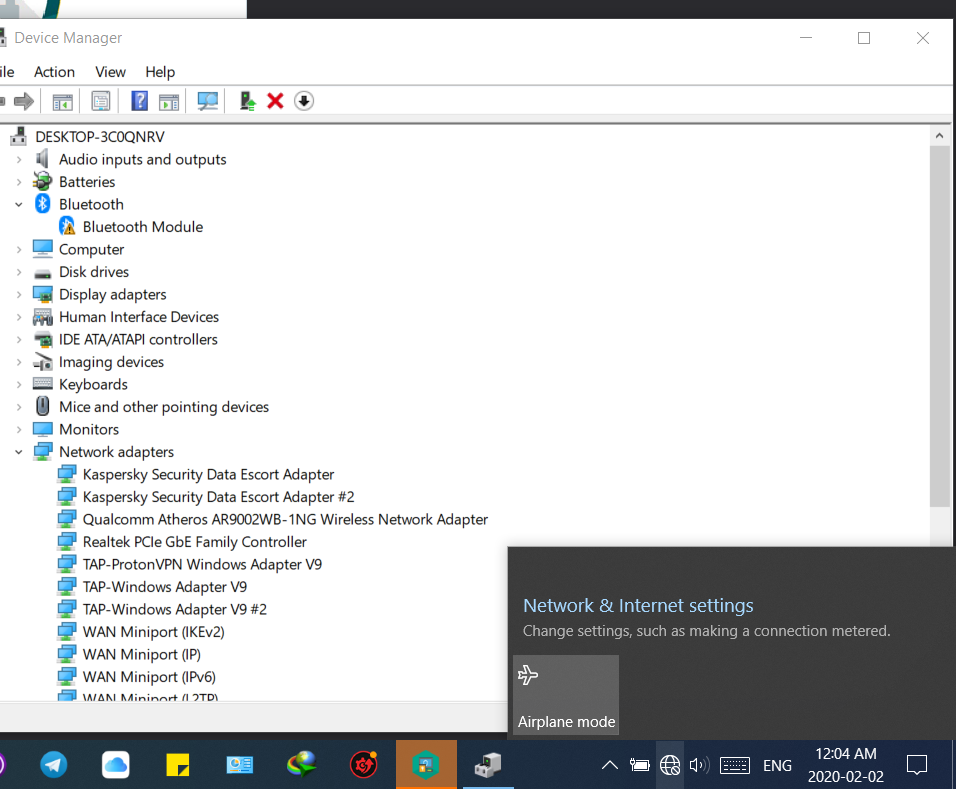Open the View menu
This screenshot has height=789, width=956.
click(110, 72)
